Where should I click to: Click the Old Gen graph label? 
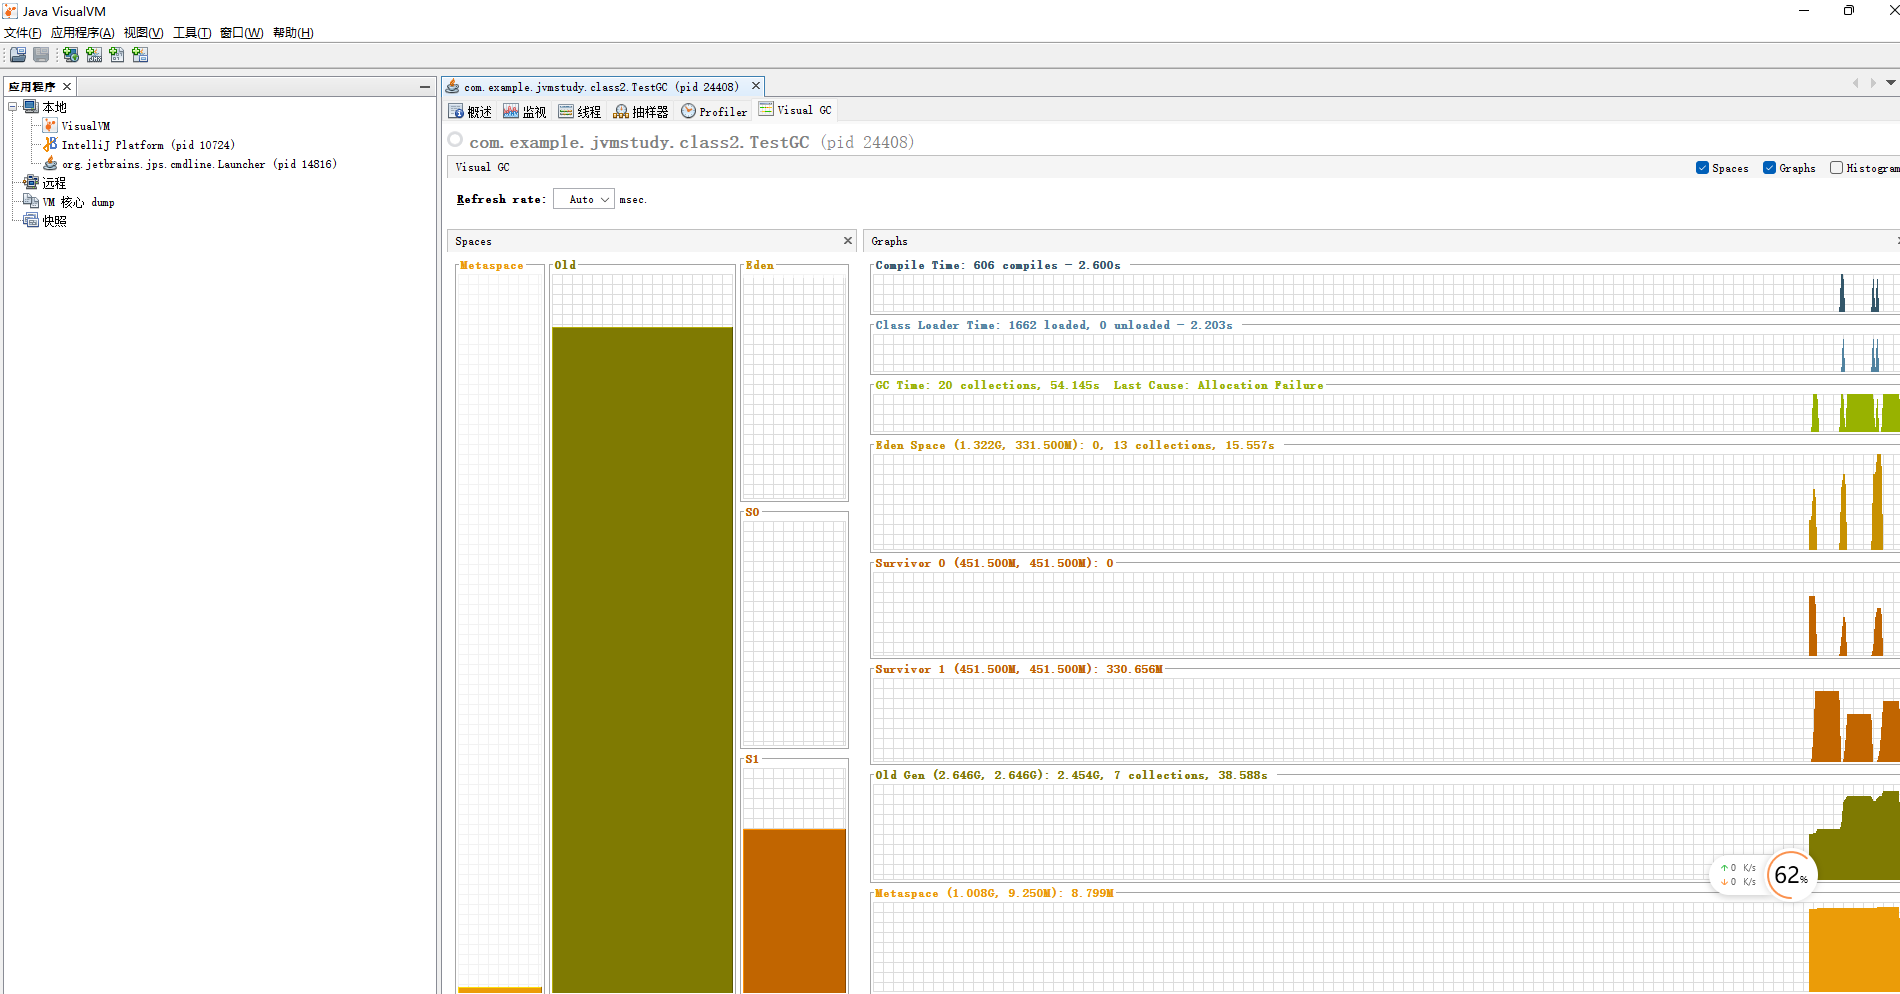point(1071,775)
